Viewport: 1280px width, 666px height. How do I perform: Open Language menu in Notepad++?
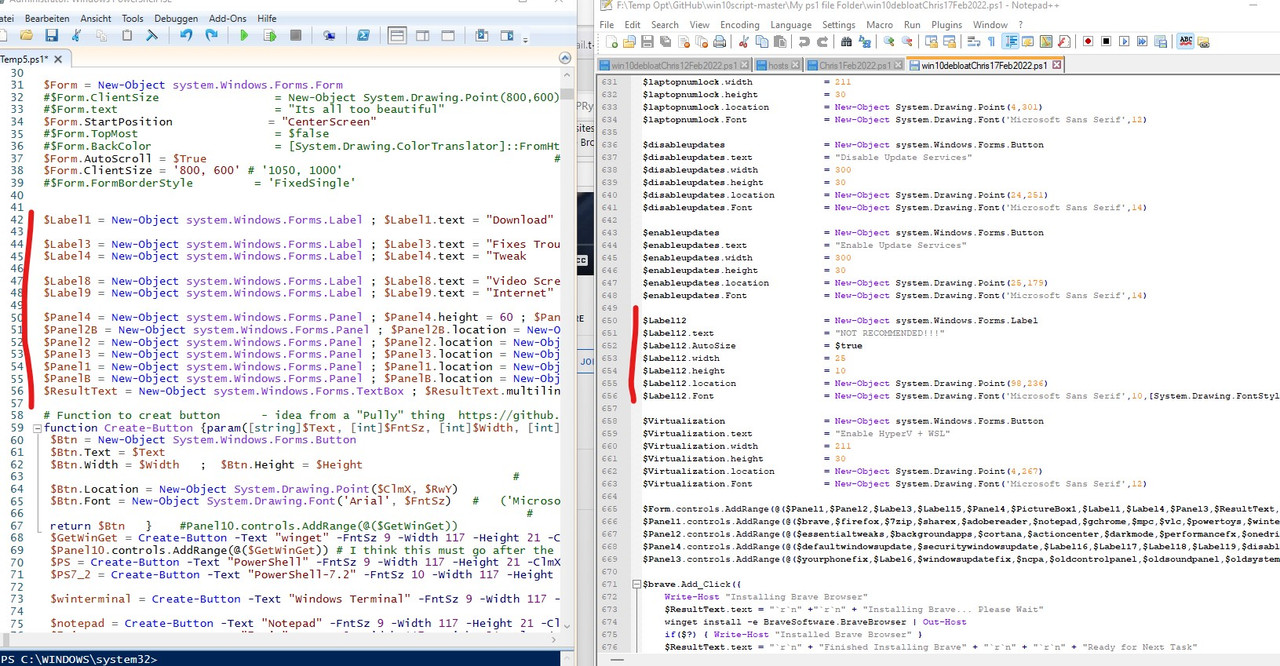coord(790,24)
